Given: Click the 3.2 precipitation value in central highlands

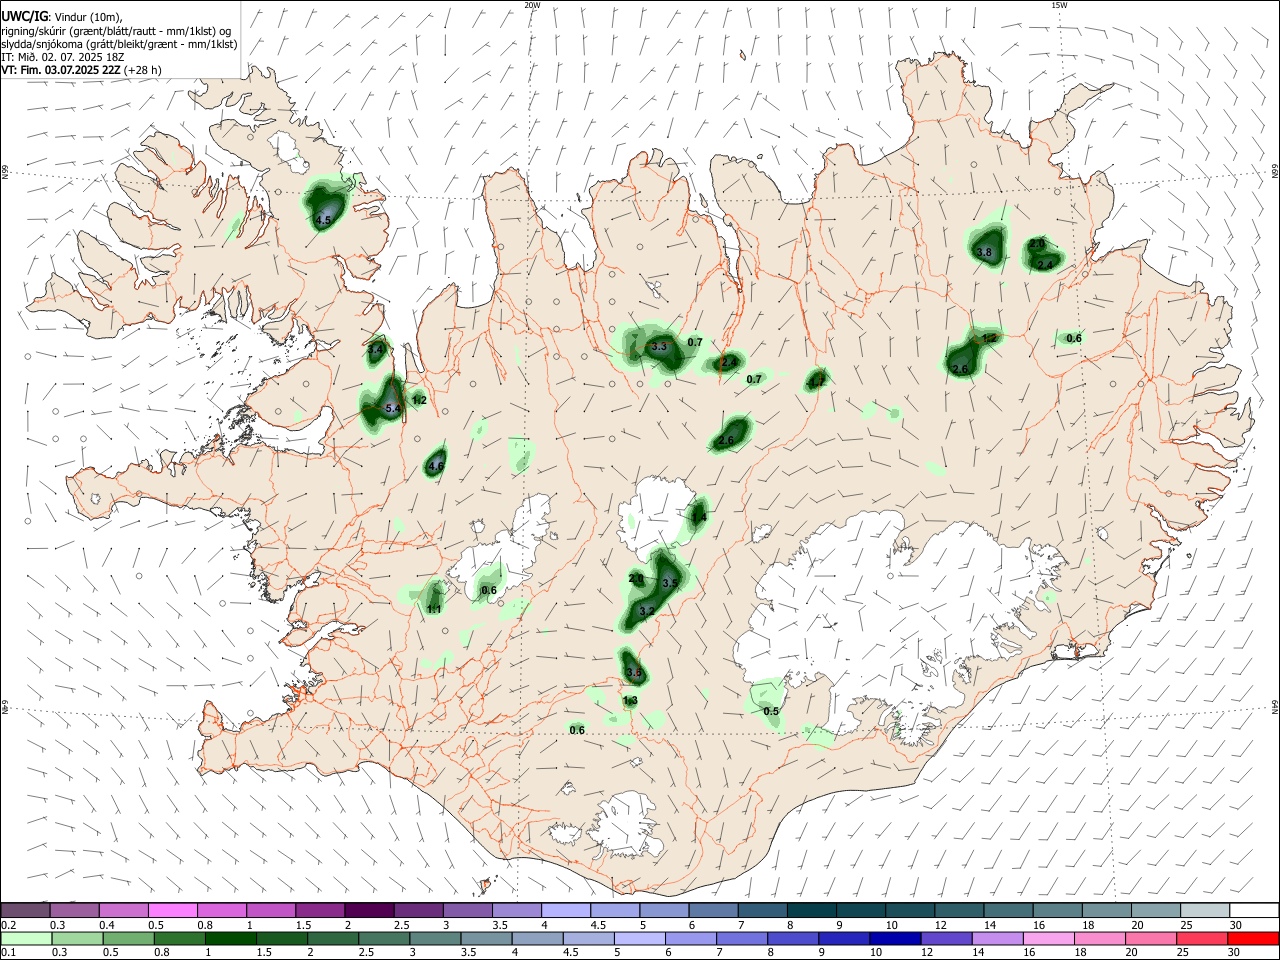Looking at the screenshot, I should 646,611.
